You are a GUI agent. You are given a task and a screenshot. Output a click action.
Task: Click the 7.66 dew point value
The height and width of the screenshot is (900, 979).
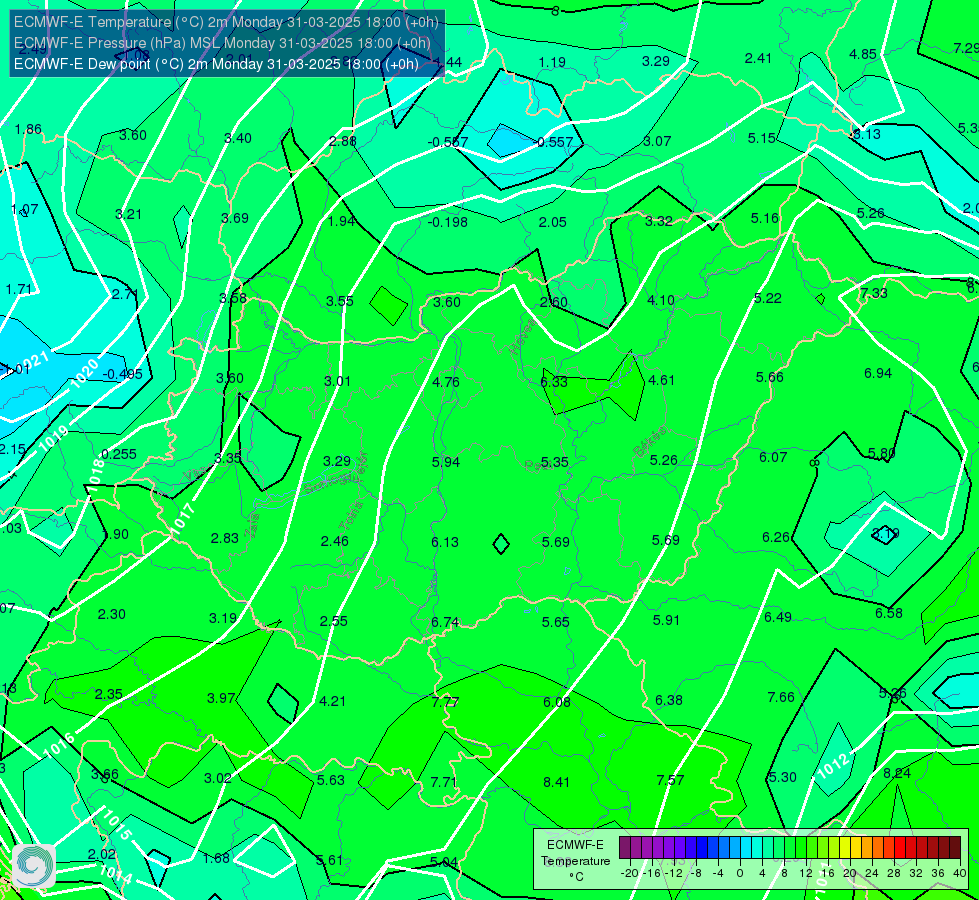781,697
